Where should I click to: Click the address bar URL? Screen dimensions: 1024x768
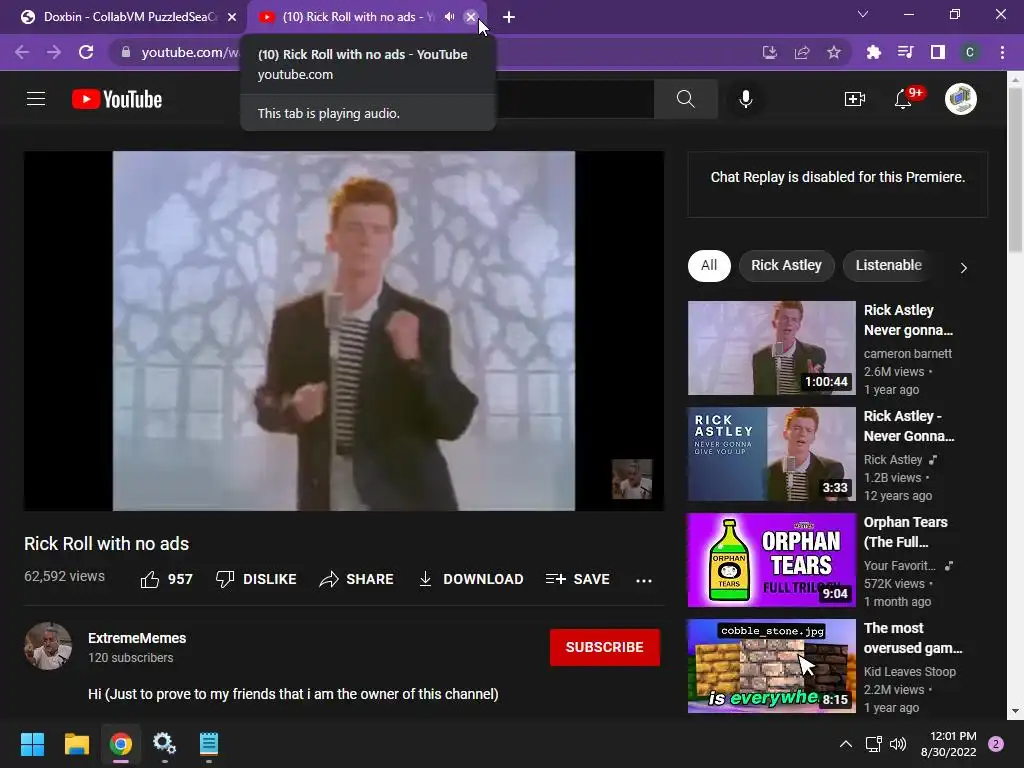point(189,52)
